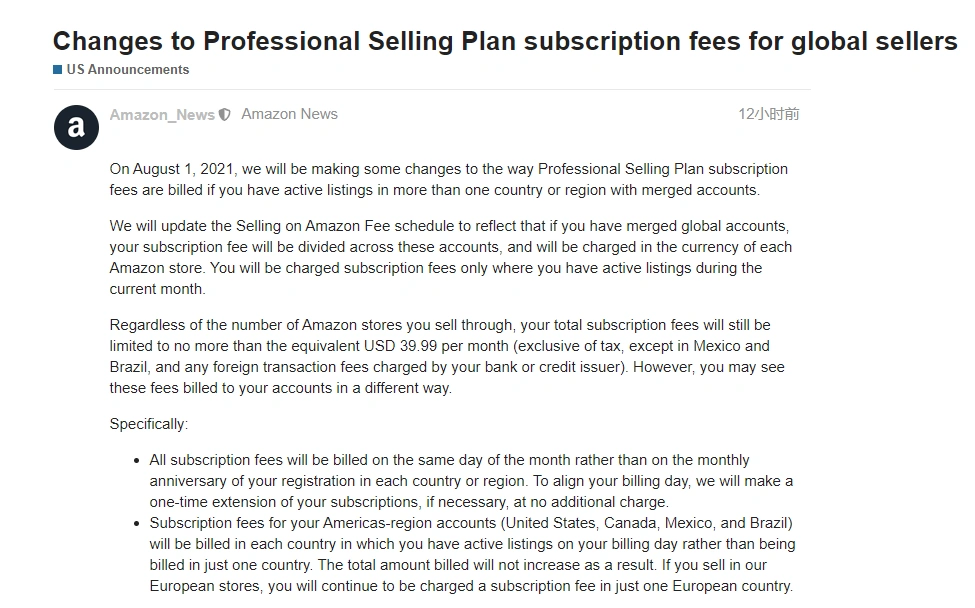This screenshot has width=975, height=608.
Task: Click the bullet dot before 'All subscription fees'
Action: (x=137, y=461)
